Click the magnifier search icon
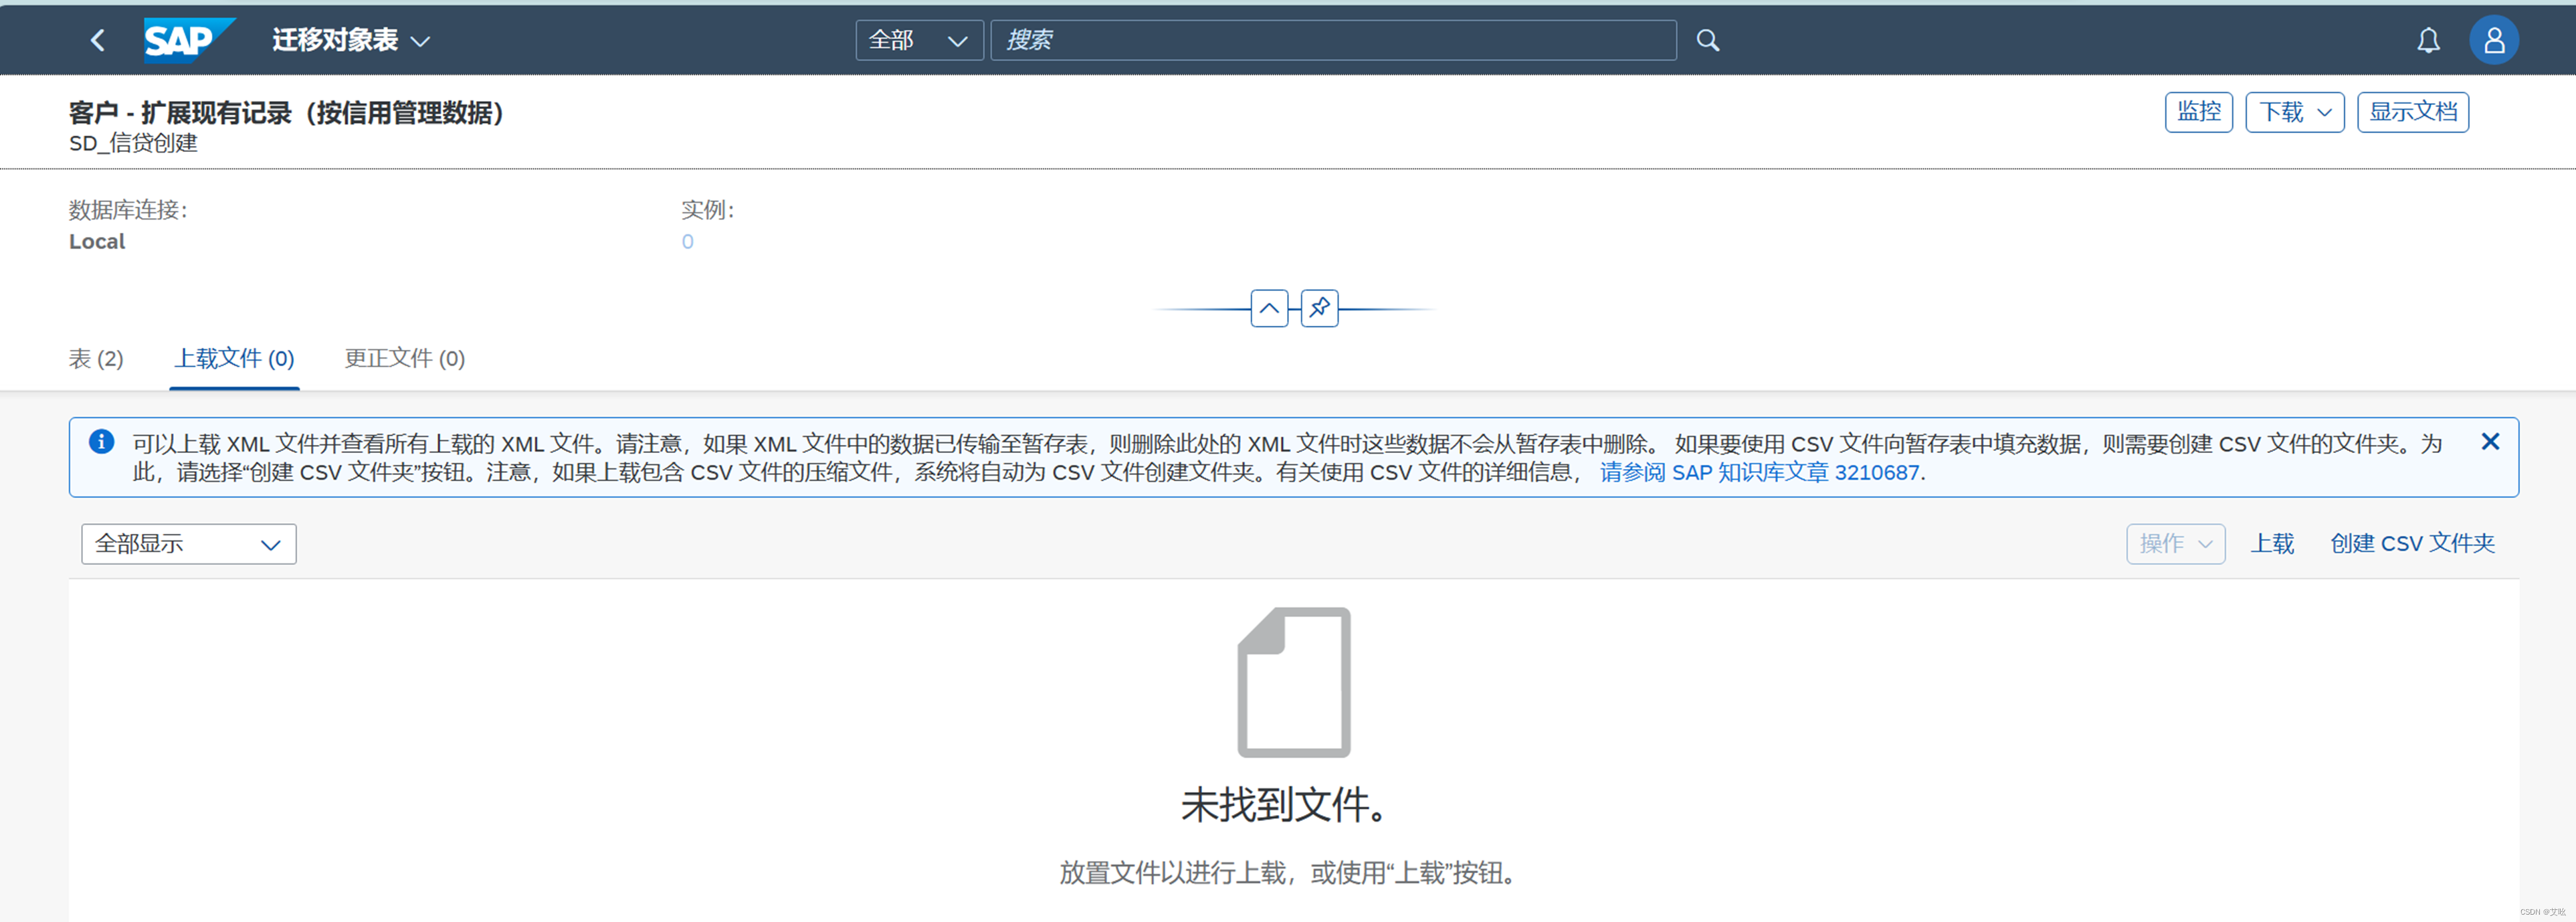Screen dimensions: 2576x922 coord(1708,40)
